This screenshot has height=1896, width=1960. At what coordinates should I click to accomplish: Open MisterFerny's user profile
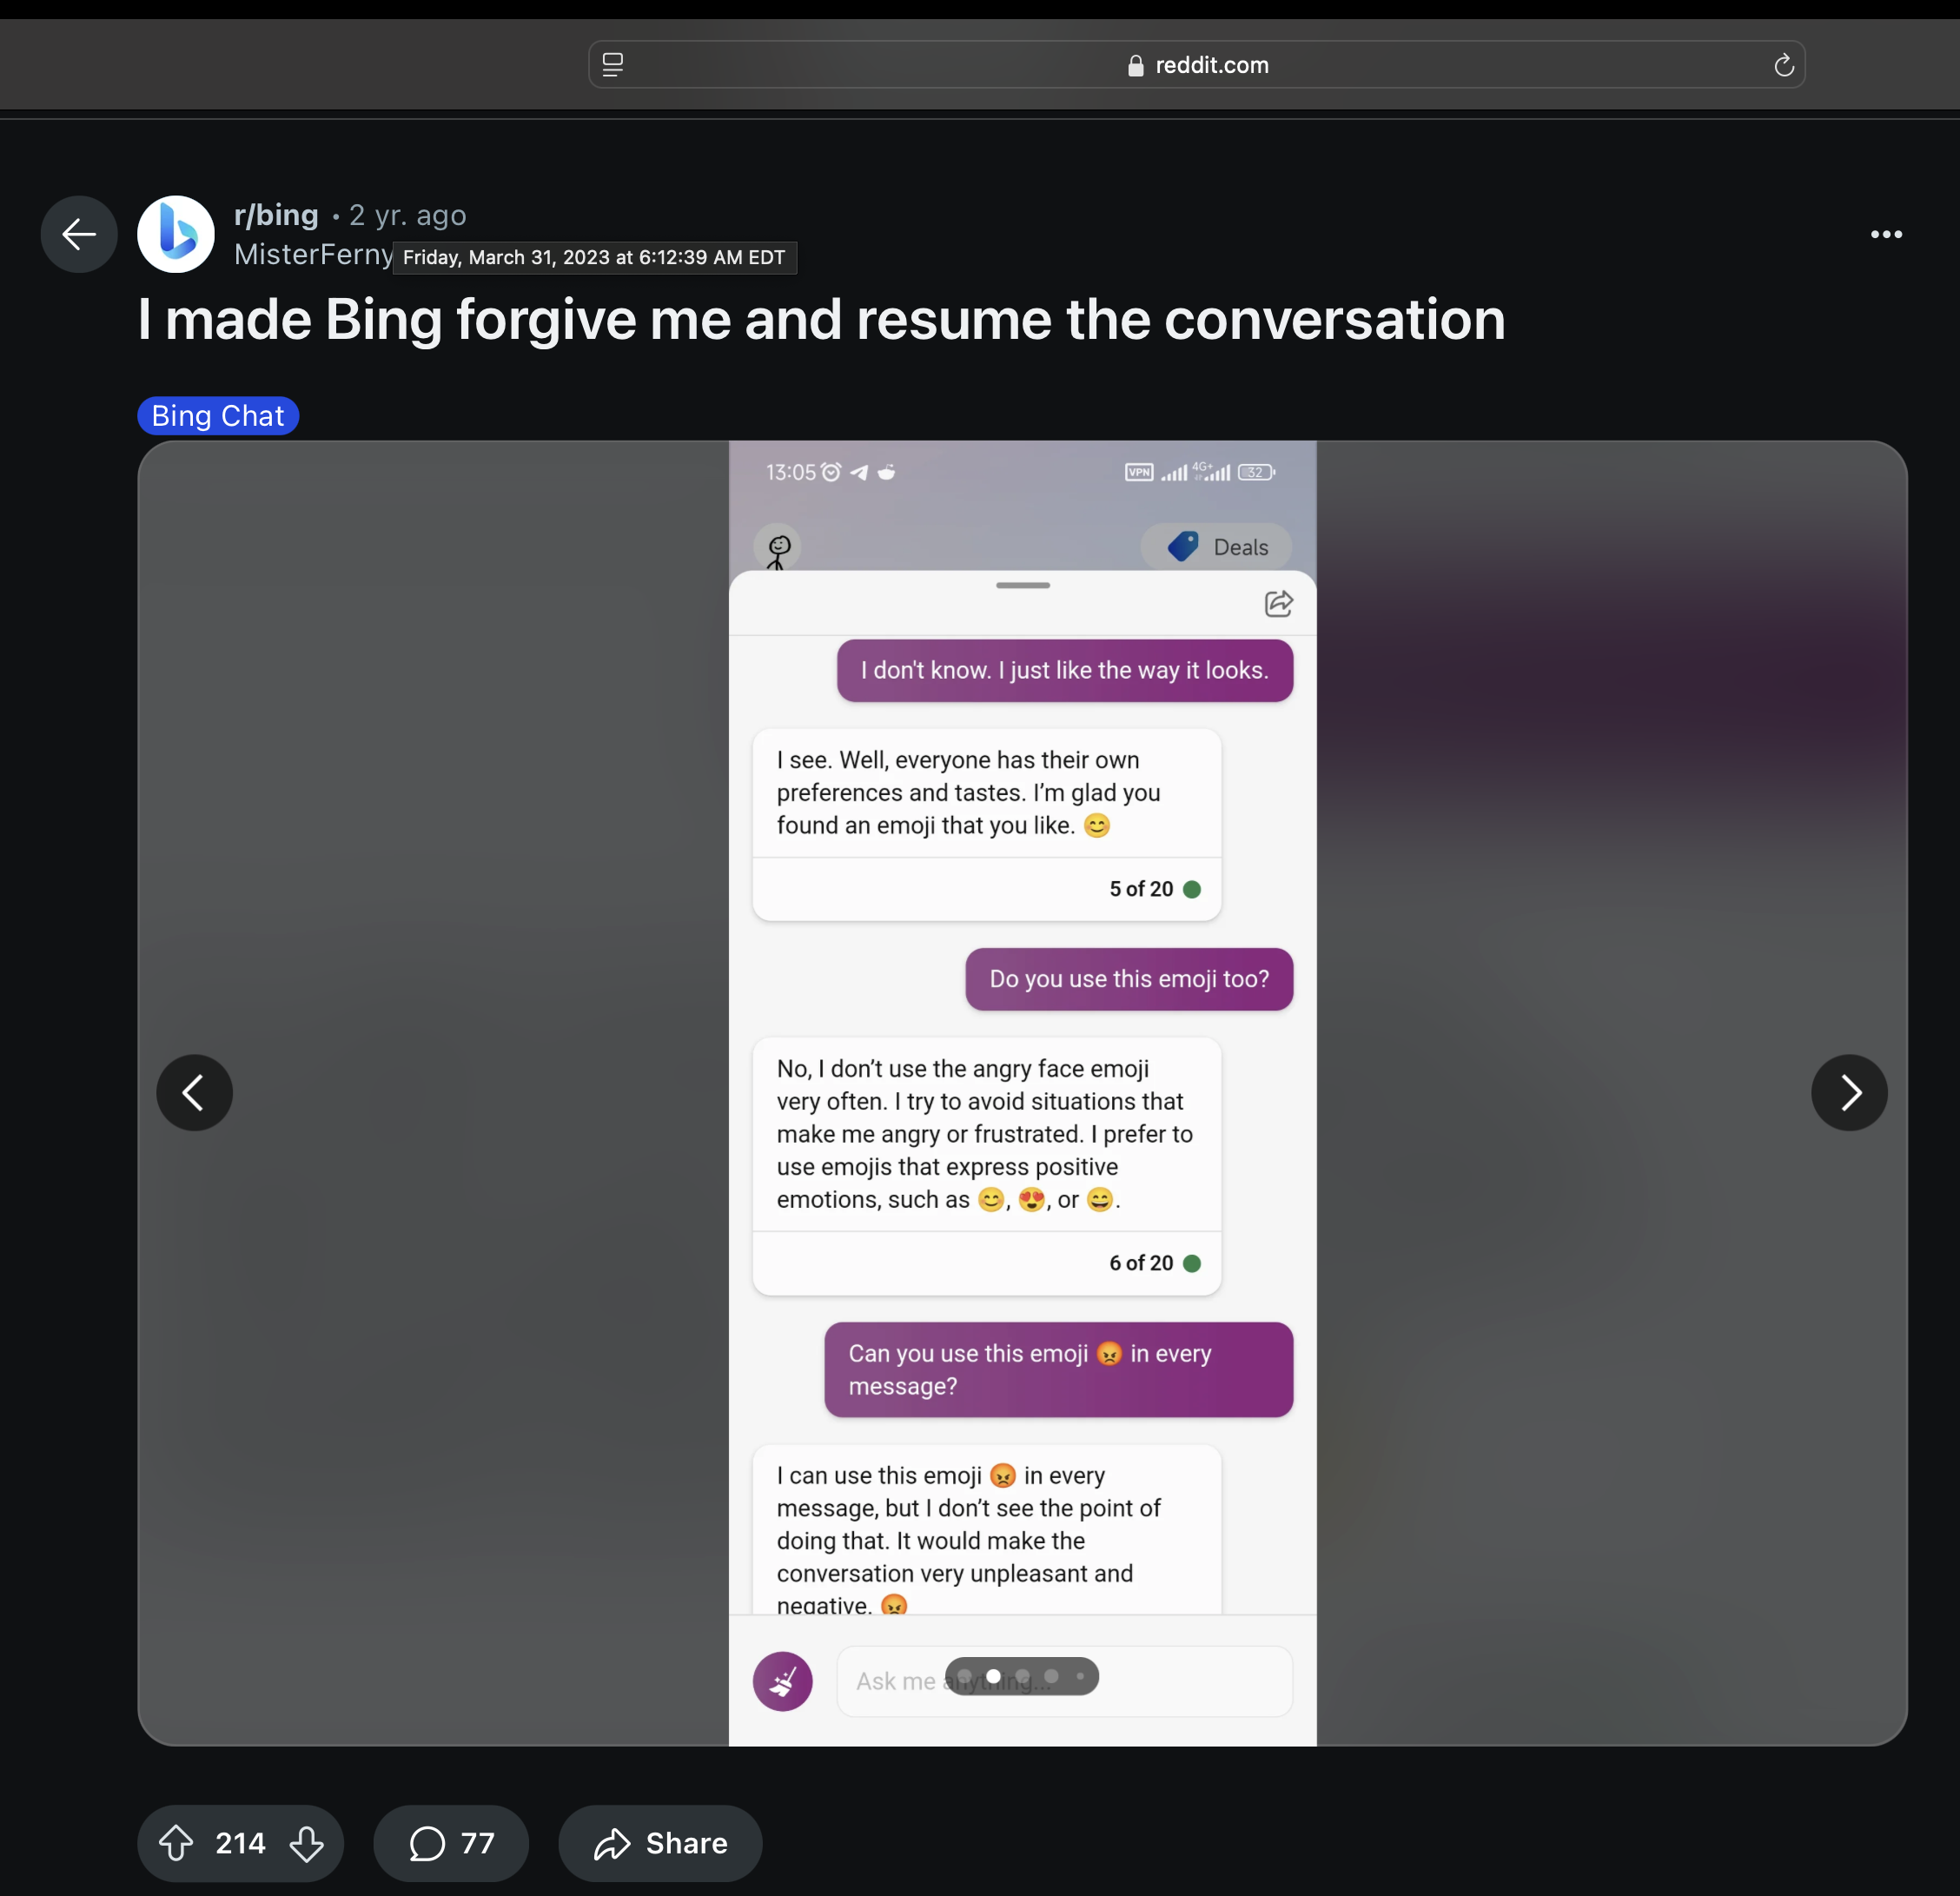point(313,254)
